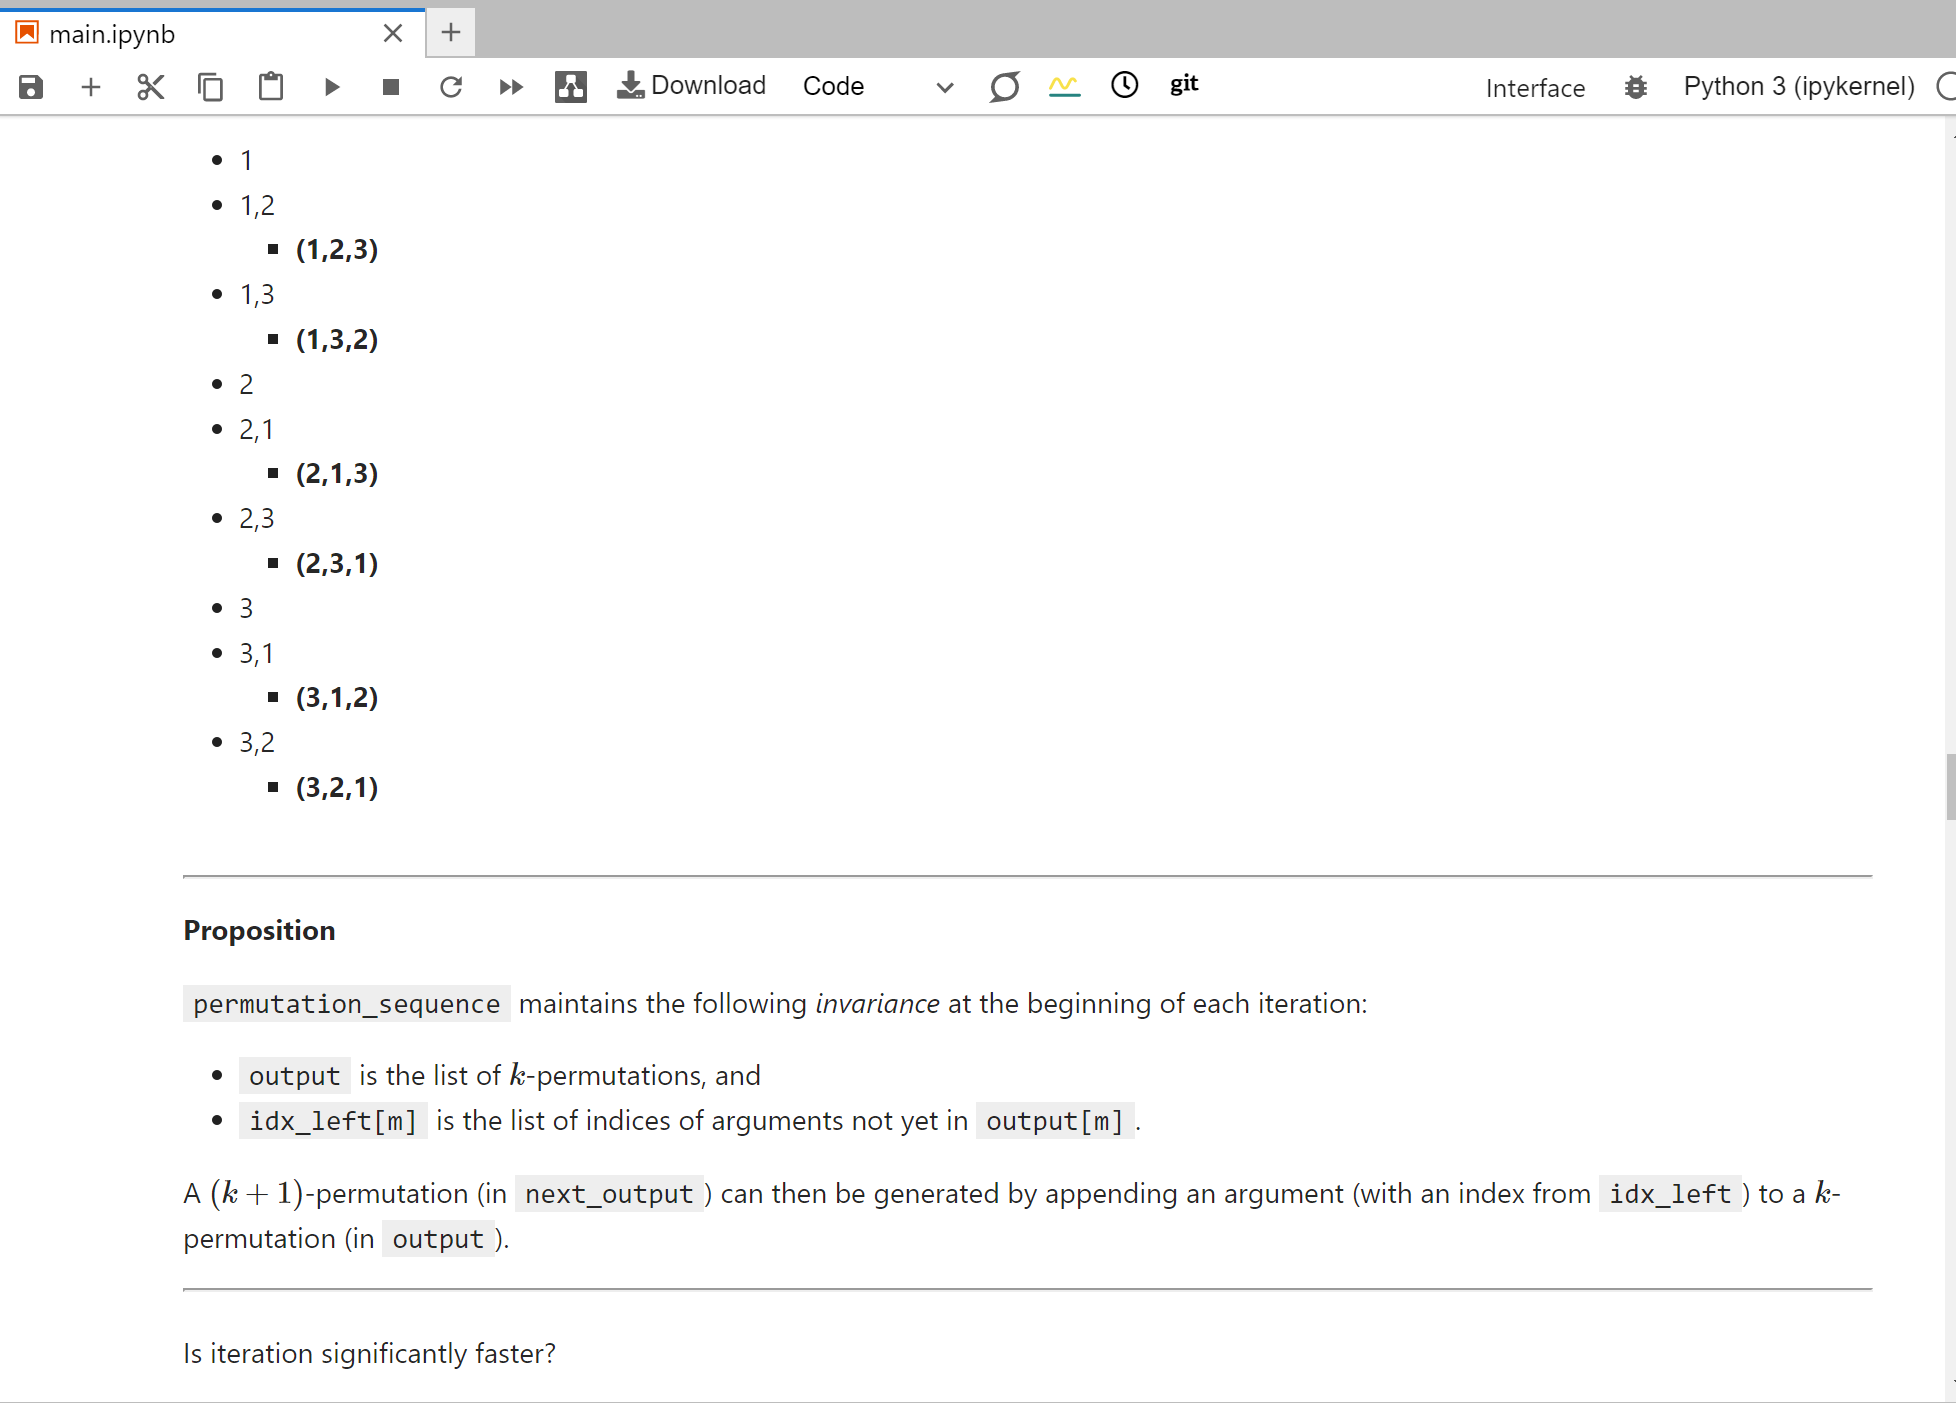Click the clock icon in toolbar
The image size is (1956, 1403).
(x=1124, y=85)
